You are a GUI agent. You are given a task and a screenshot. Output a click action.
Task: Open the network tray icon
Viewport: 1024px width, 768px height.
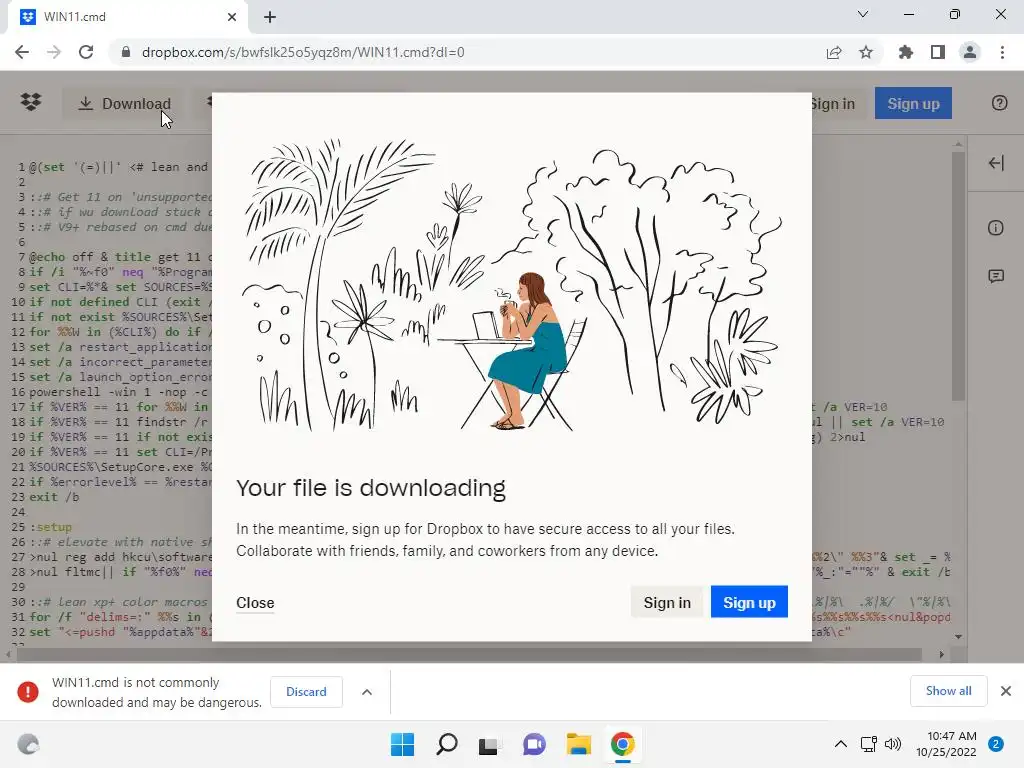[869, 744]
